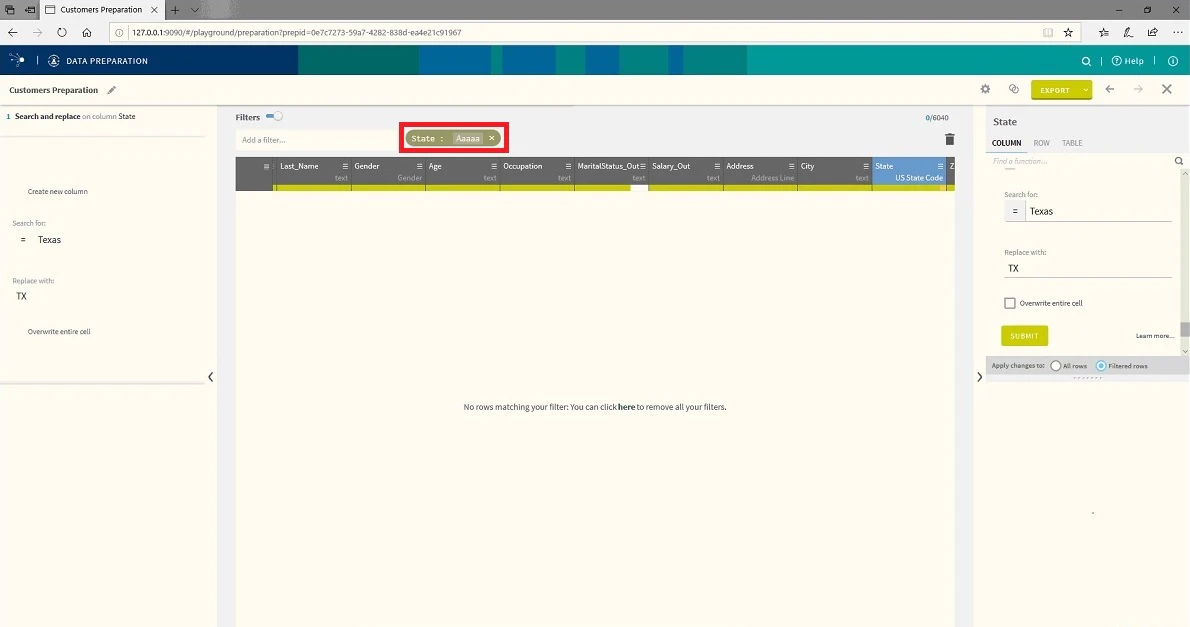Screen dimensions: 1190x627
Task: Open the Learn more link
Action: 1154,336
